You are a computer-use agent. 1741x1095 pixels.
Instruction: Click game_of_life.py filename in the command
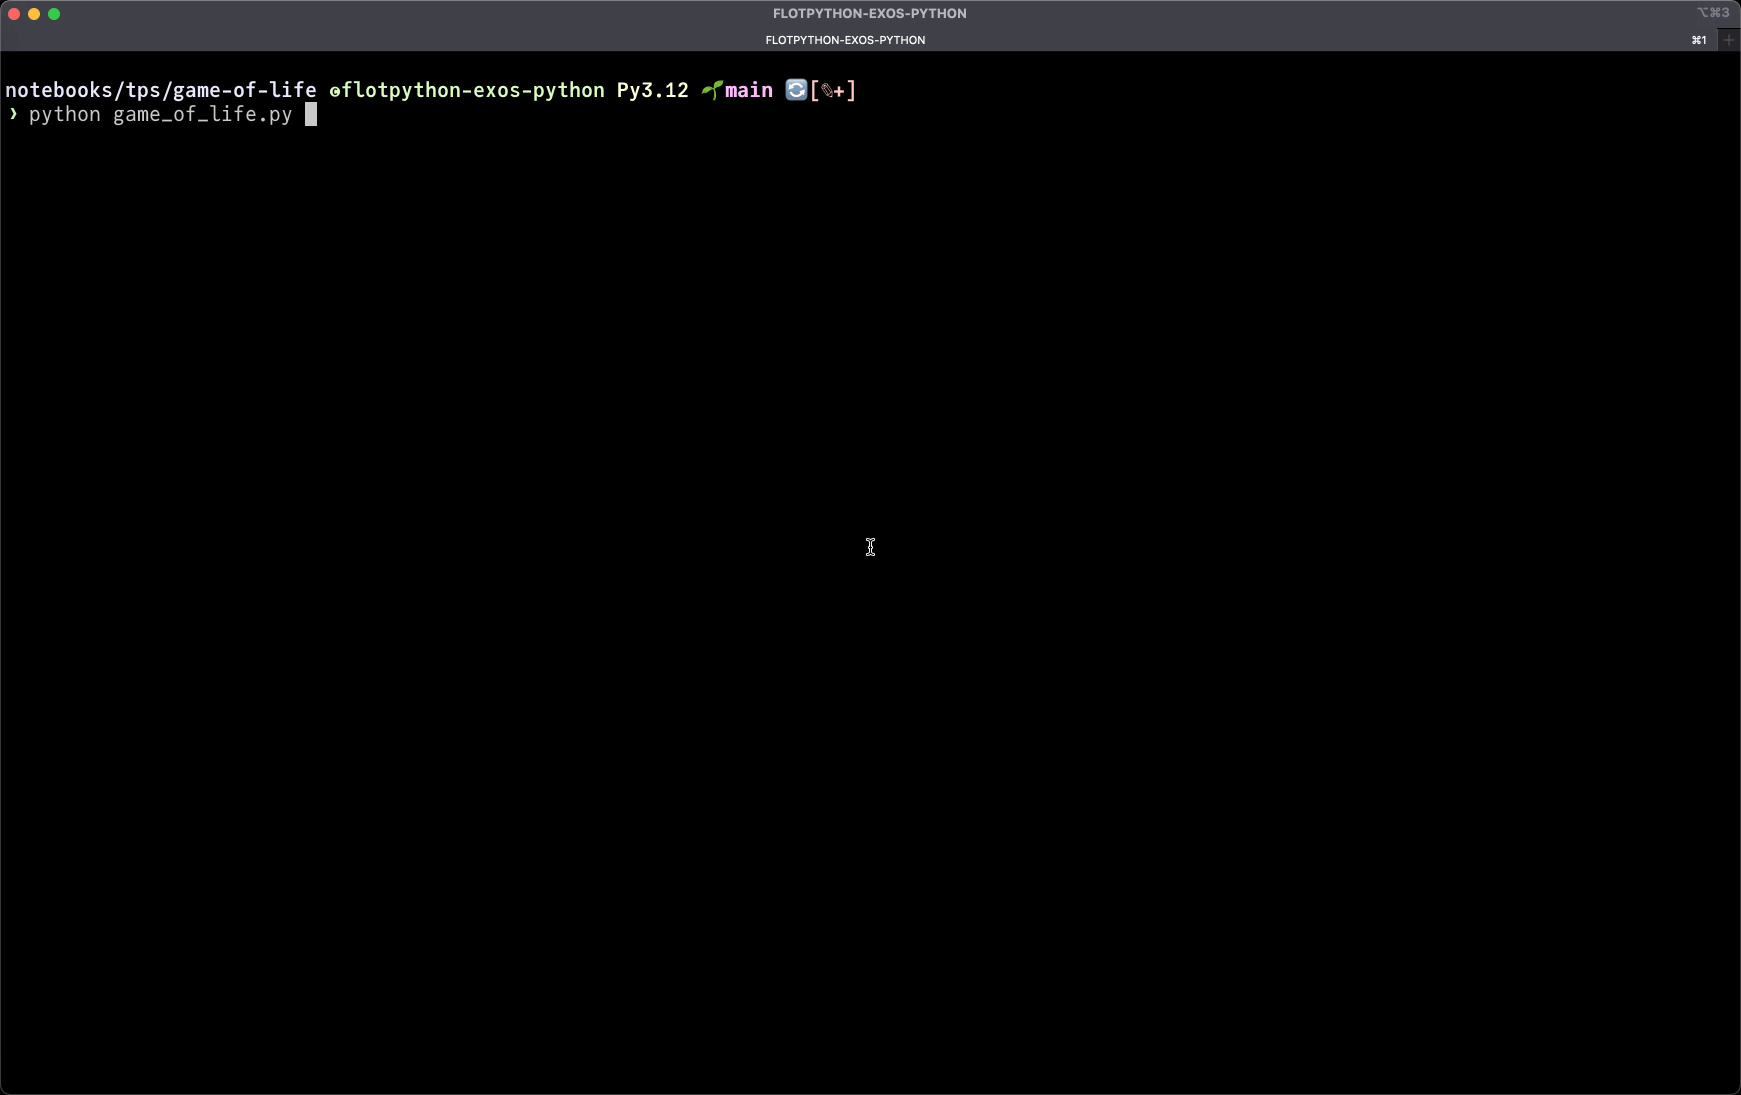[202, 115]
